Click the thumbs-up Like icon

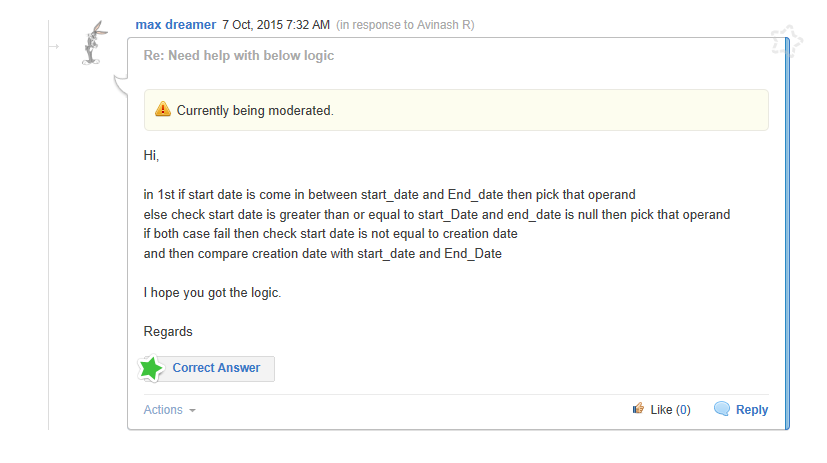pos(638,408)
